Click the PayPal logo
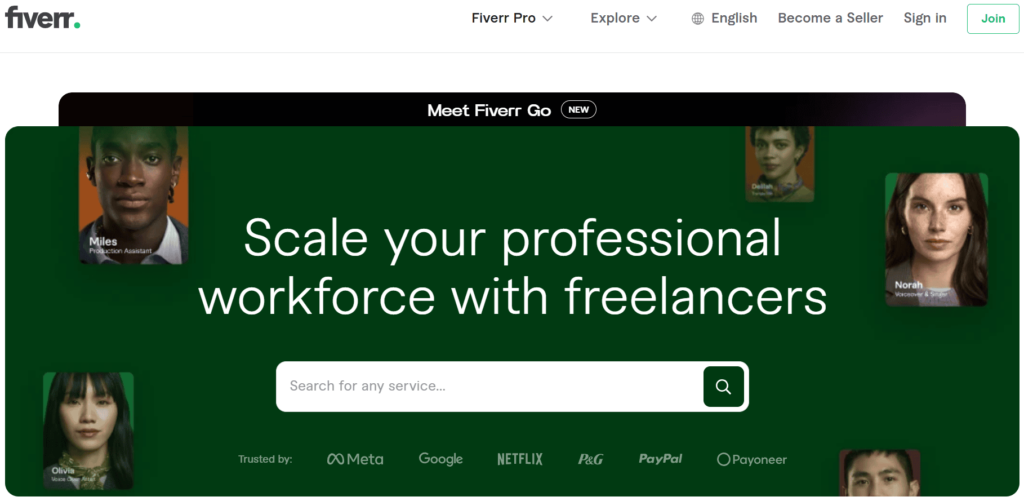Image resolution: width=1024 pixels, height=501 pixels. (660, 459)
